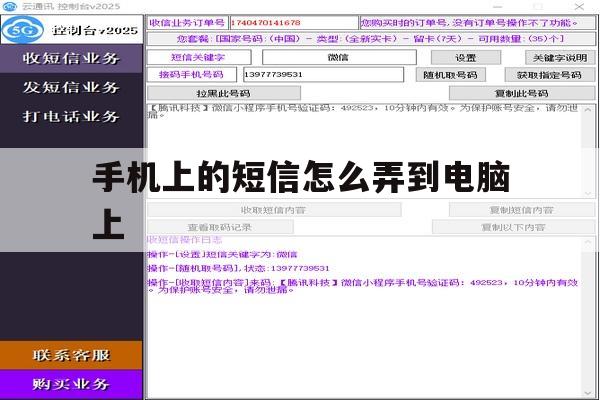Click the 联系客服 sidebar button
Screen dimensions: 600x400
(71, 356)
